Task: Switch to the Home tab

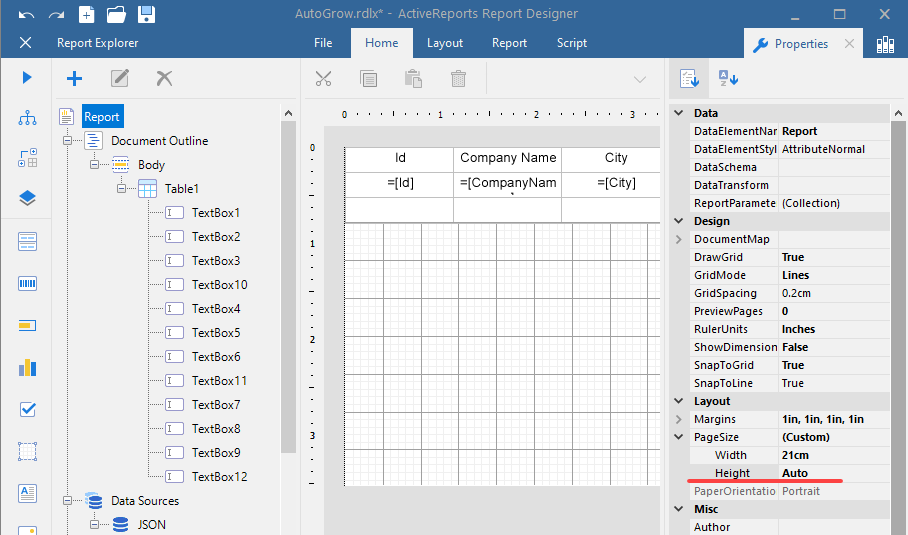Action: point(382,43)
